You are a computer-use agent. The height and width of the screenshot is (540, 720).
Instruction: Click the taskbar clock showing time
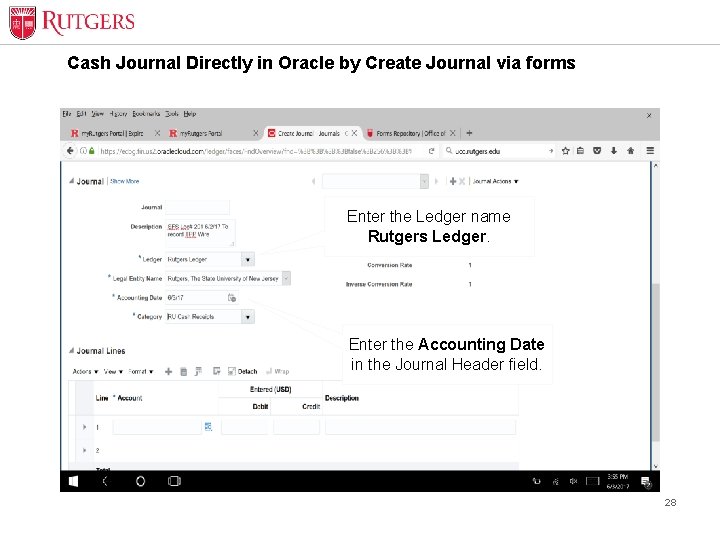coord(618,481)
